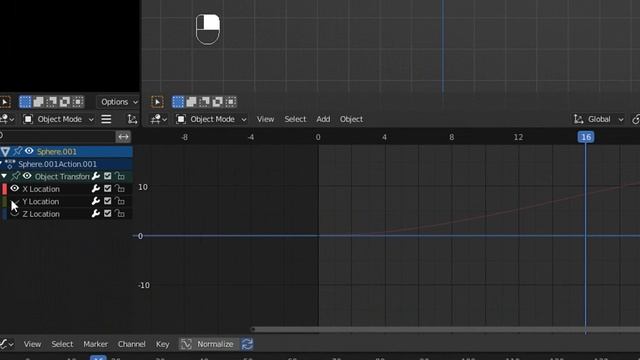
Task: Hide the X Location curve eye icon
Action: pos(15,189)
